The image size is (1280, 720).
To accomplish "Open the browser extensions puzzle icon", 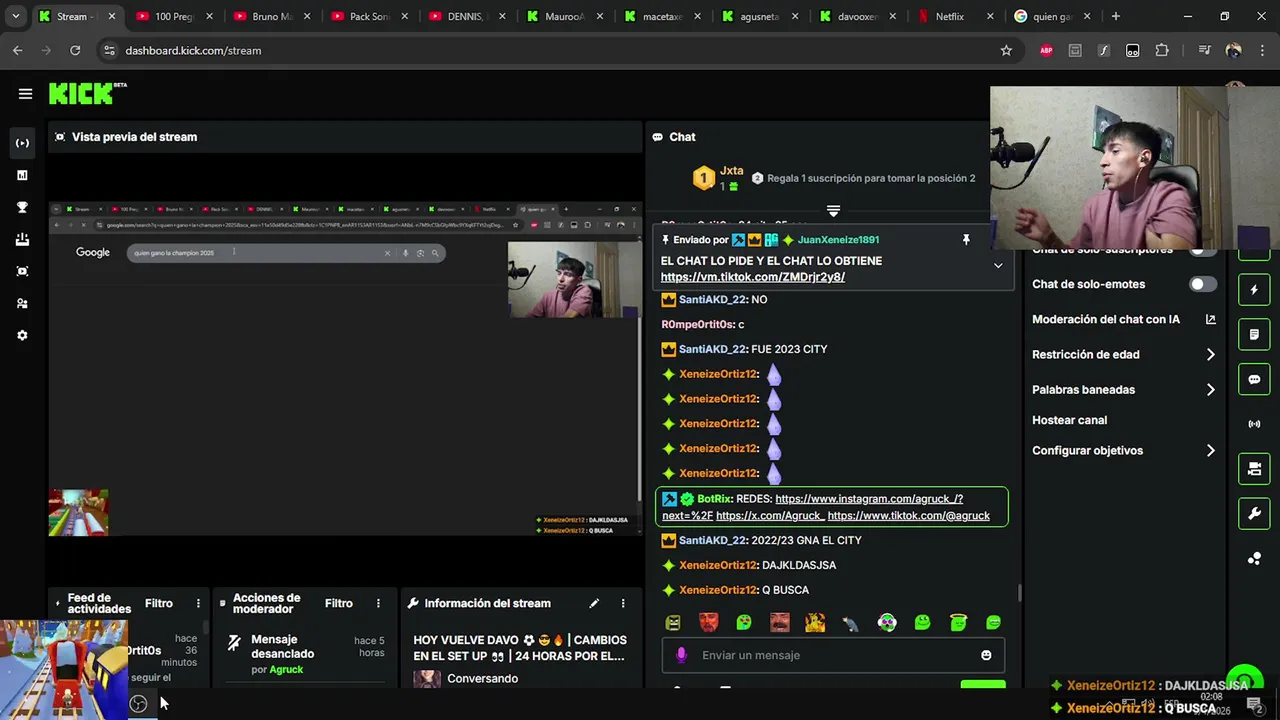I will 1162,50.
